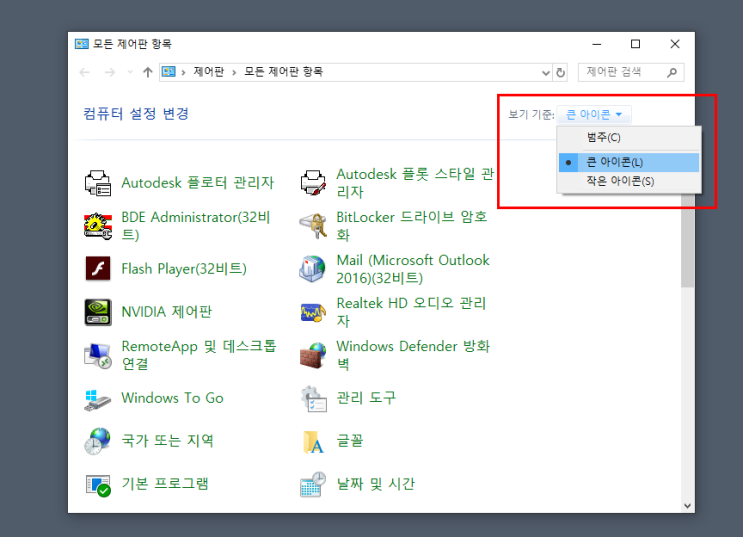The width and height of the screenshot is (743, 537).
Task: Open 글꼴 link
Action: click(350, 441)
